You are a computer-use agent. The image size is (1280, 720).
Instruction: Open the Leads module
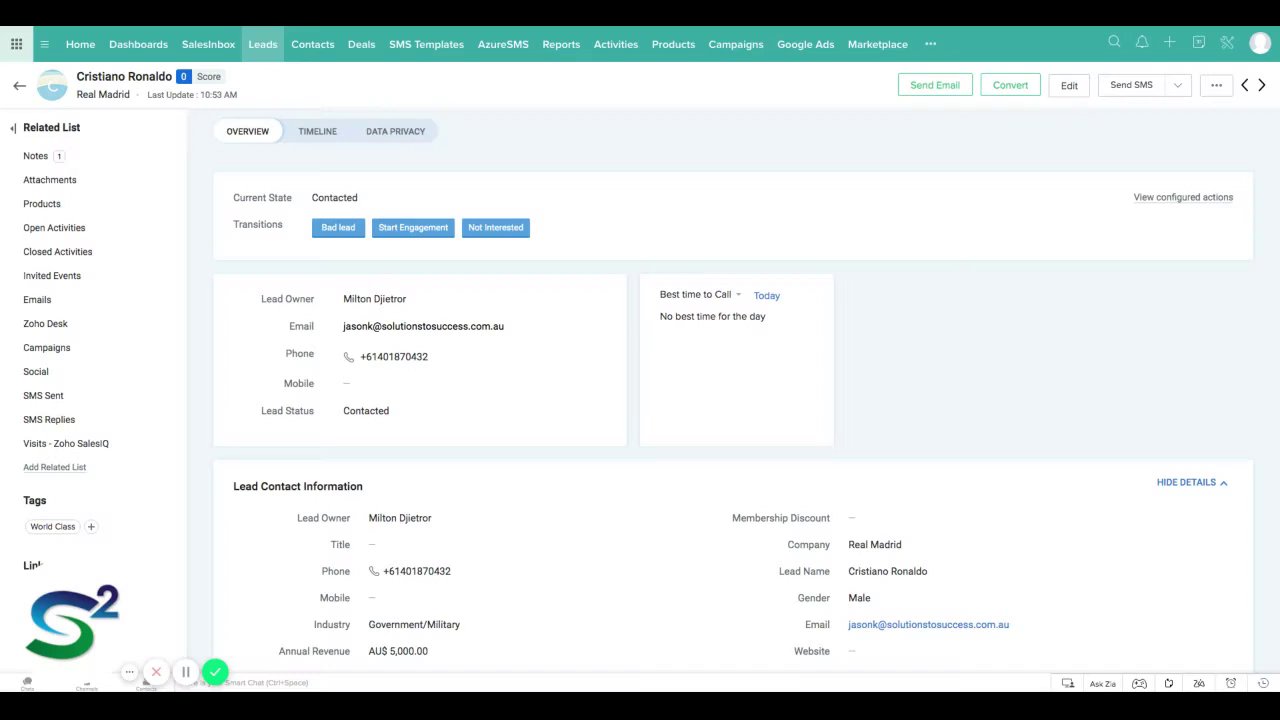(x=263, y=44)
